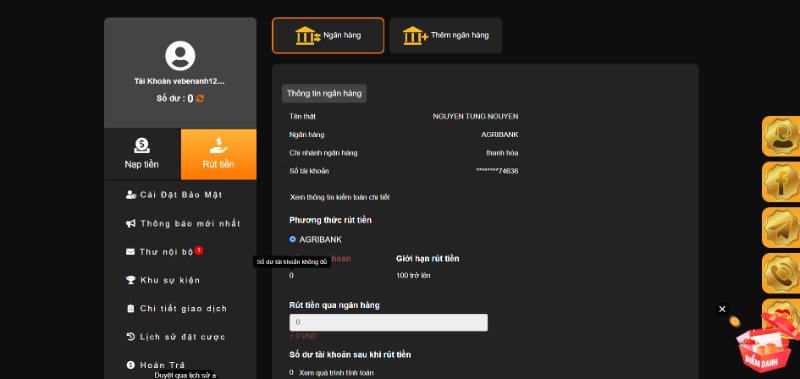800x379 pixels.
Task: Select the AGRIBANK radio button
Action: click(293, 239)
